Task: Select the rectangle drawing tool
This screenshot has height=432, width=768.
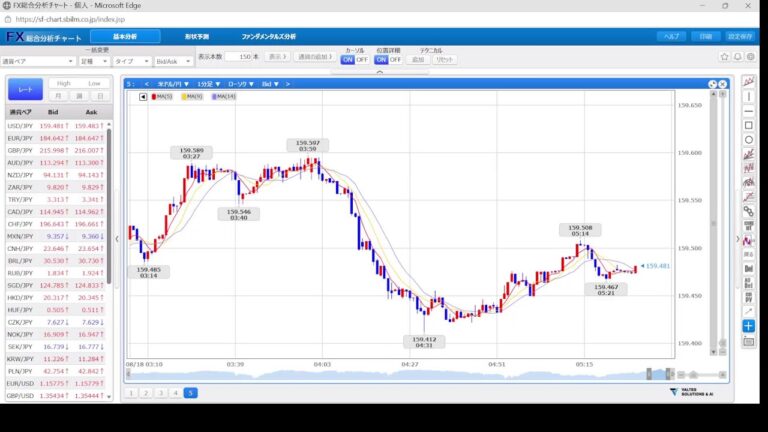Action: coord(748,126)
